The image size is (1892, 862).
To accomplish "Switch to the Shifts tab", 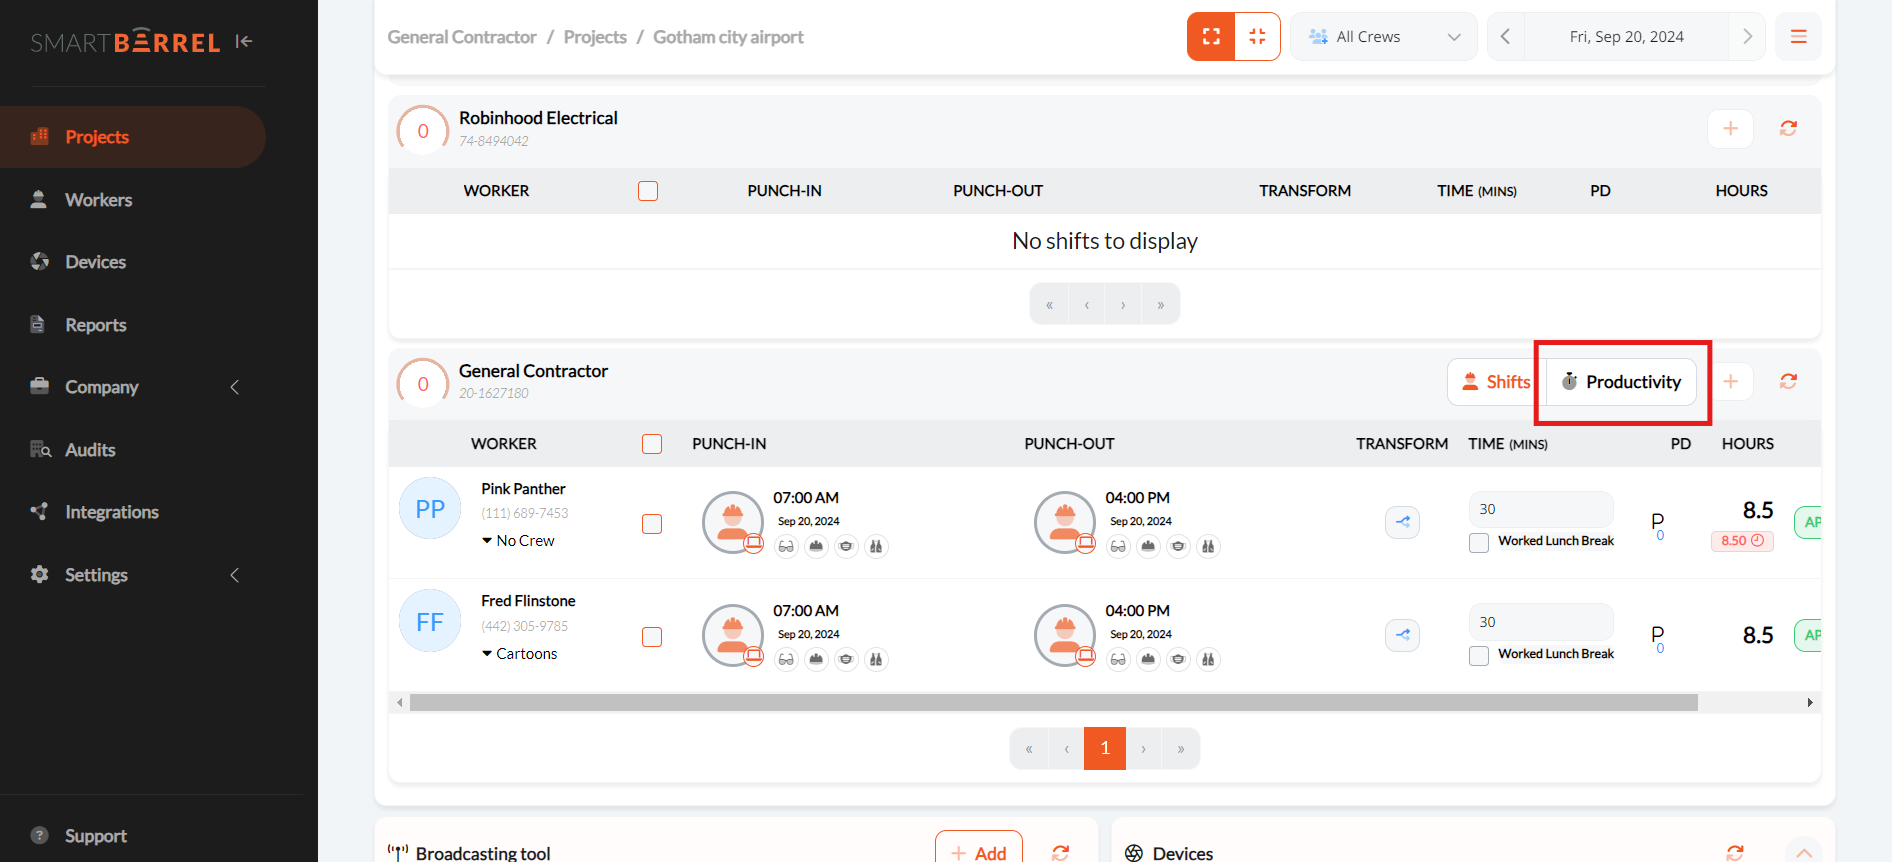I will click(x=1496, y=382).
